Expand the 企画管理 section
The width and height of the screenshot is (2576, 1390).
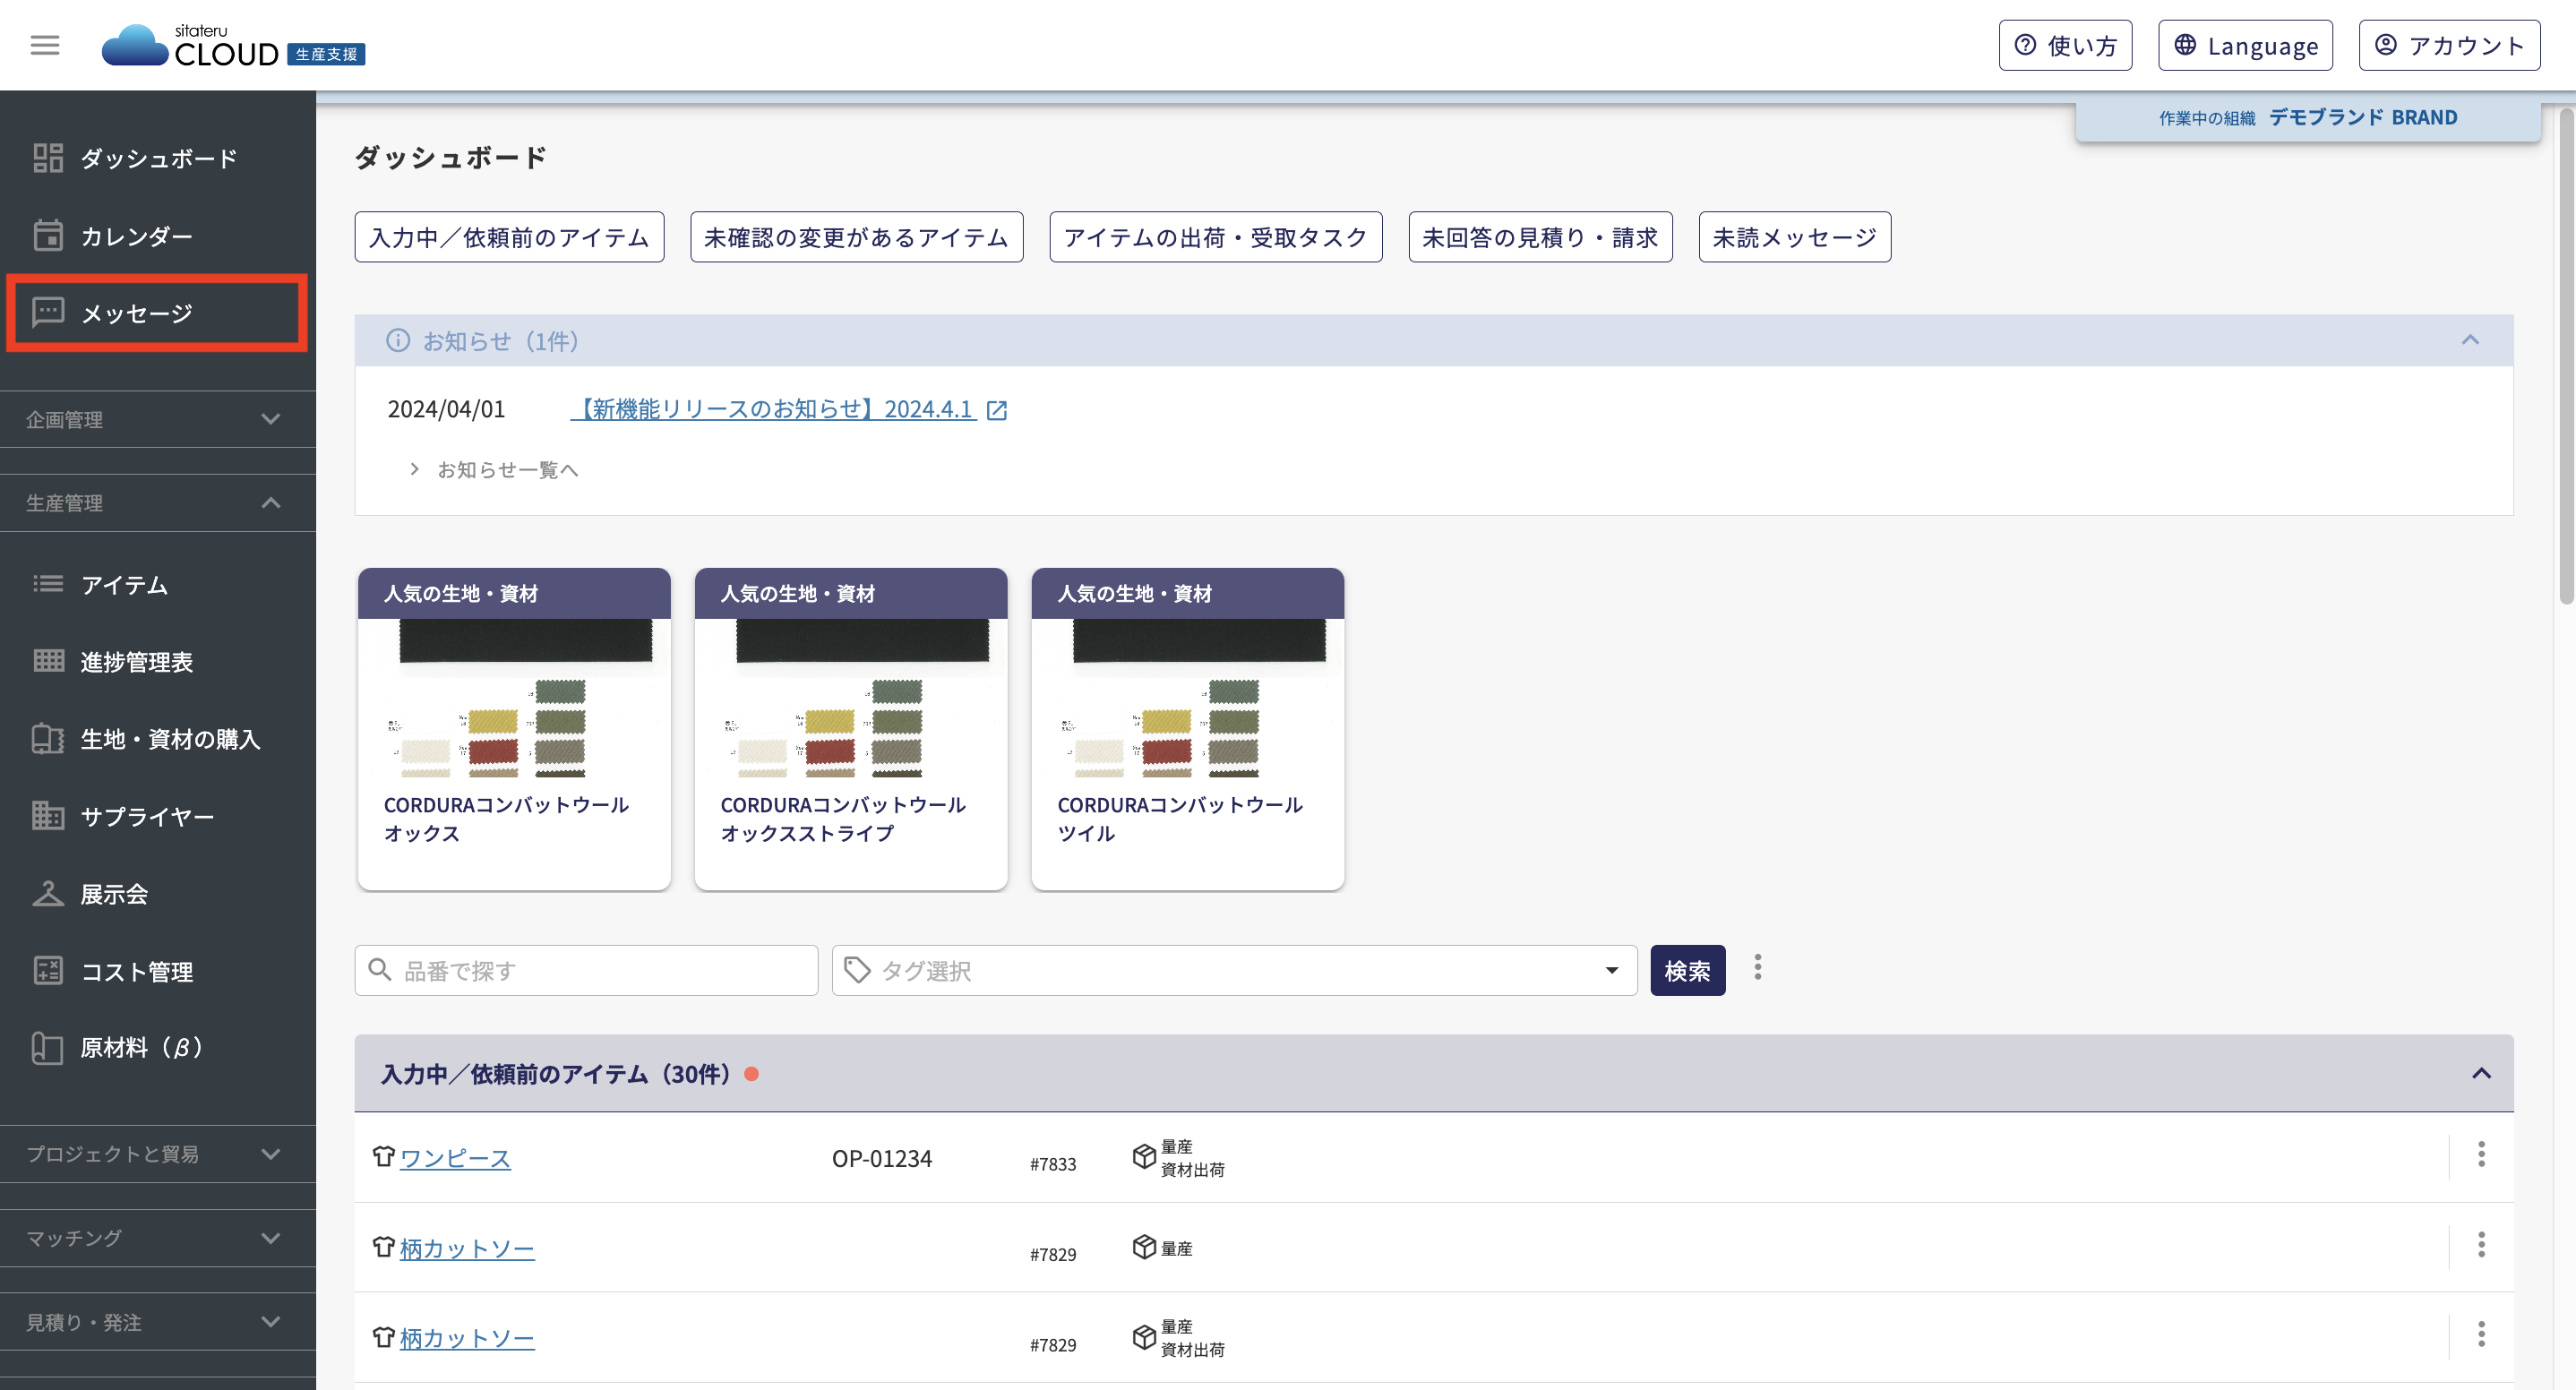[158, 419]
